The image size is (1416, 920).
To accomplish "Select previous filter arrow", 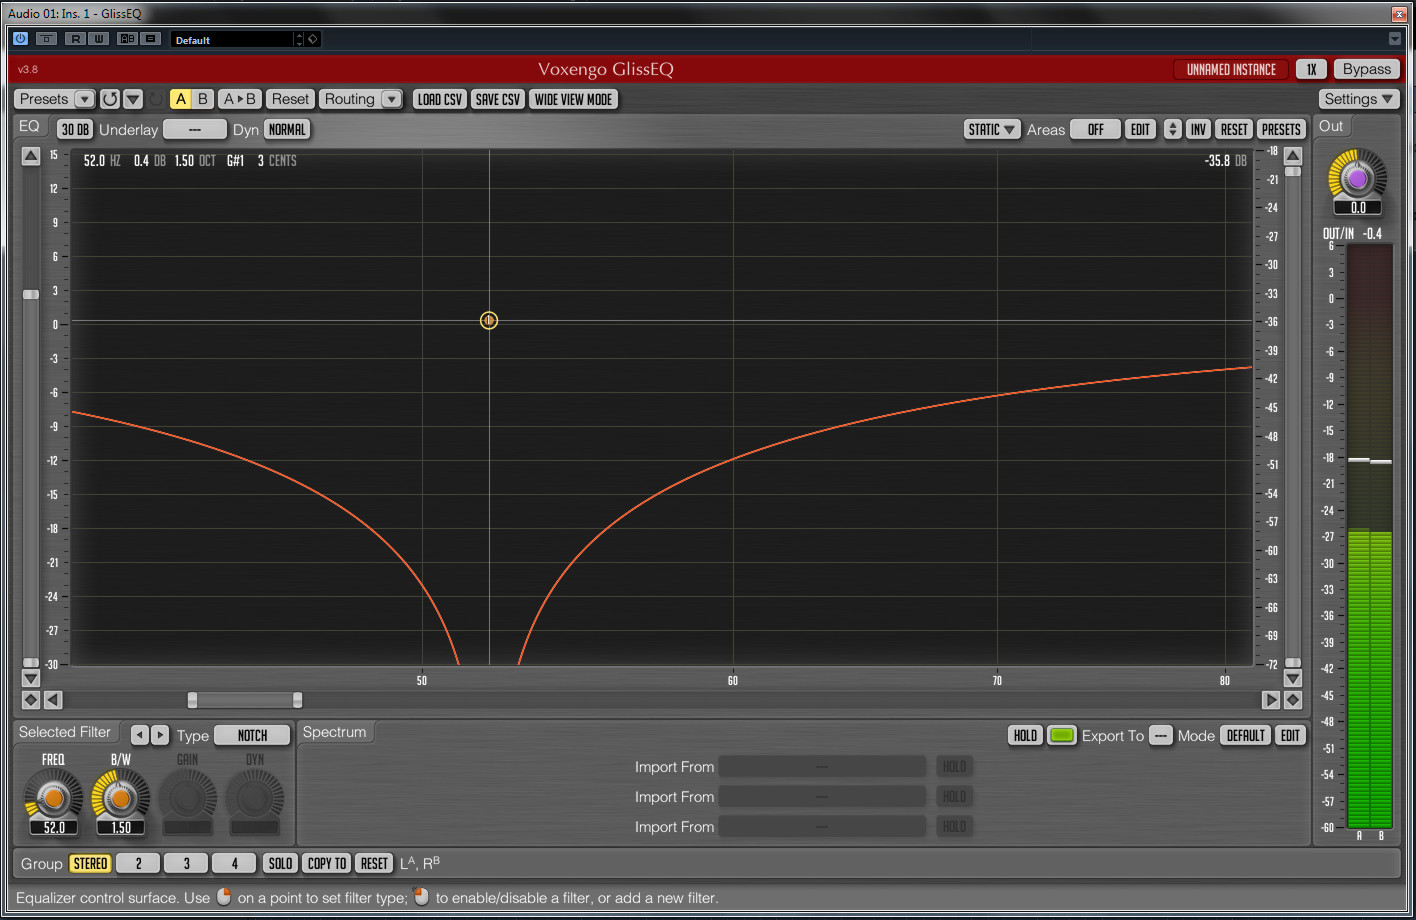I will (x=140, y=735).
